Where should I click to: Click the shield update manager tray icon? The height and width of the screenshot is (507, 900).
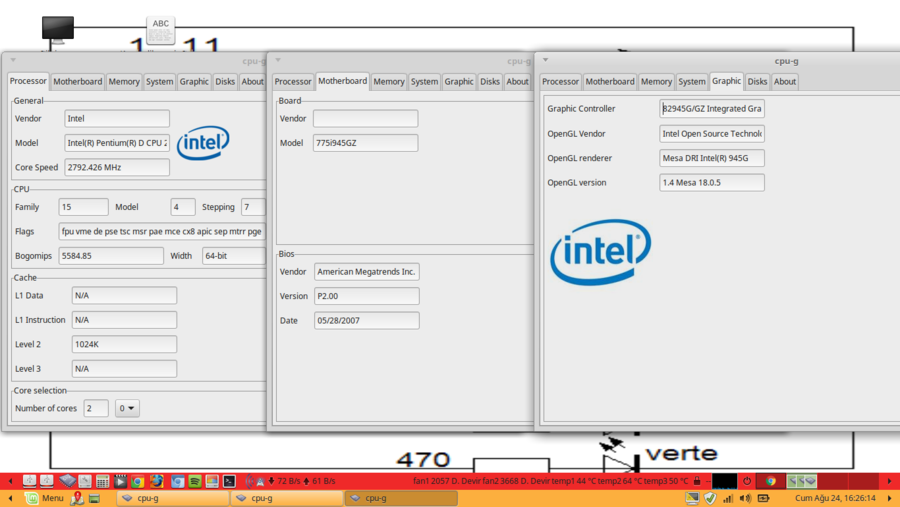(x=710, y=498)
